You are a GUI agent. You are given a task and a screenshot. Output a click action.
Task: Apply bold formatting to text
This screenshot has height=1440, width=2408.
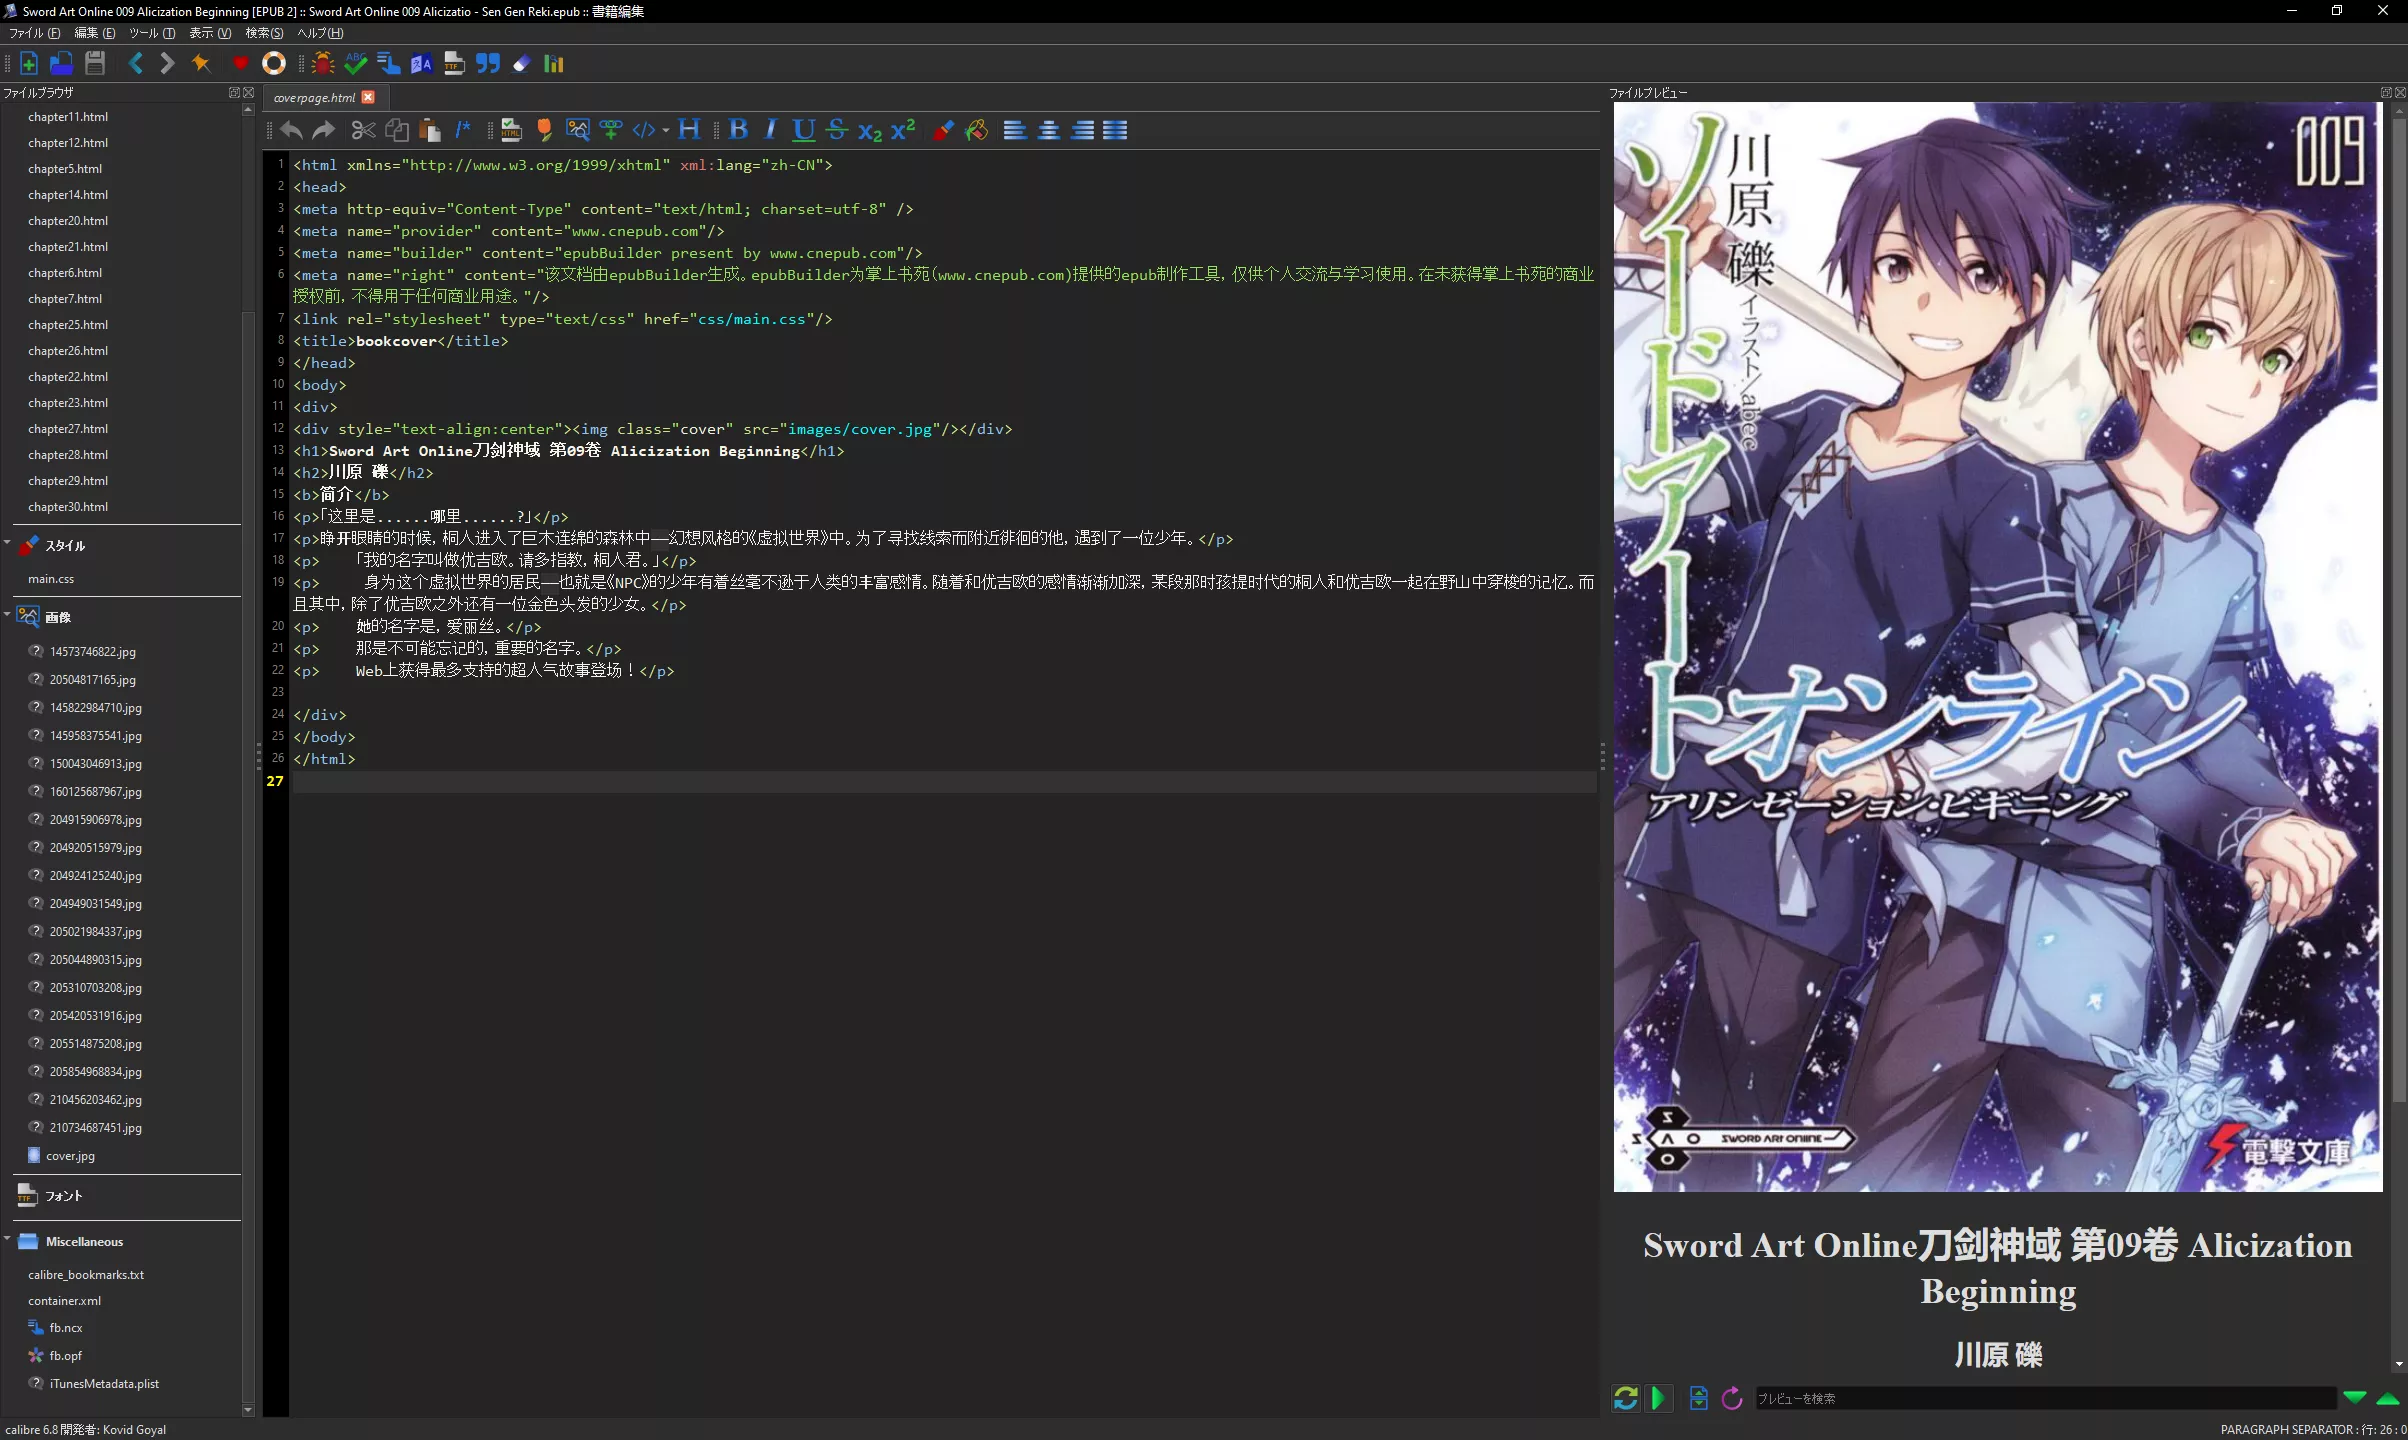(x=738, y=130)
